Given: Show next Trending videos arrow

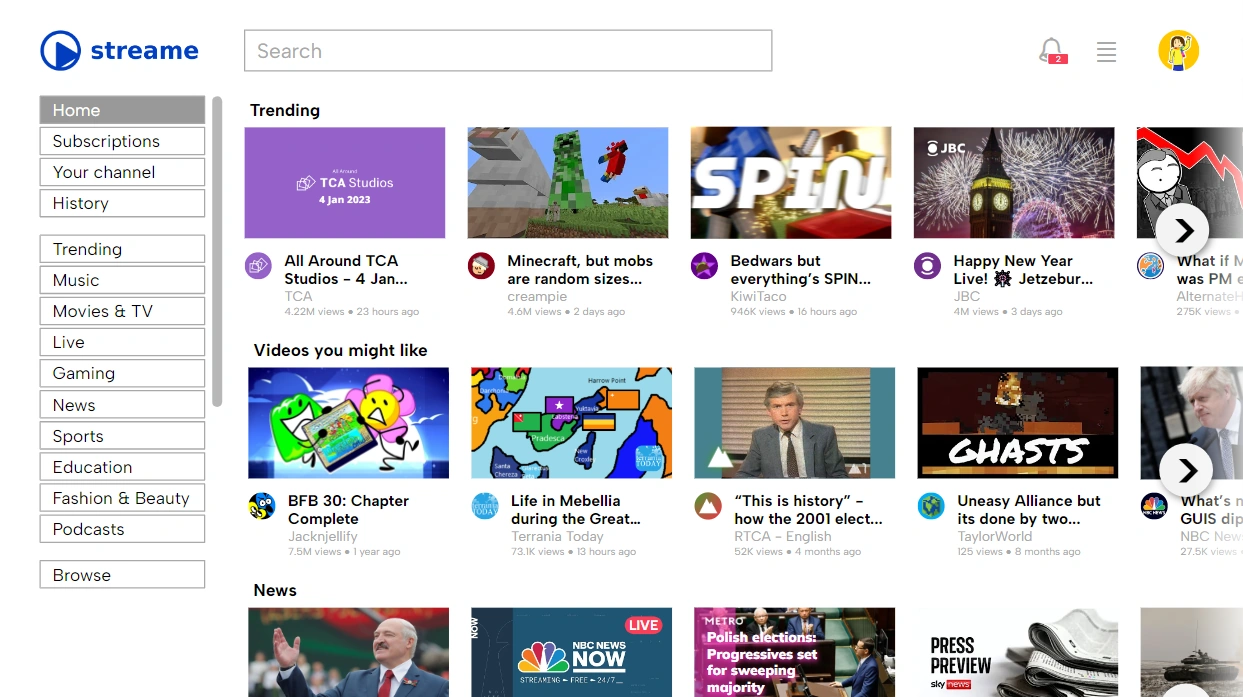Looking at the screenshot, I should click(x=1183, y=231).
